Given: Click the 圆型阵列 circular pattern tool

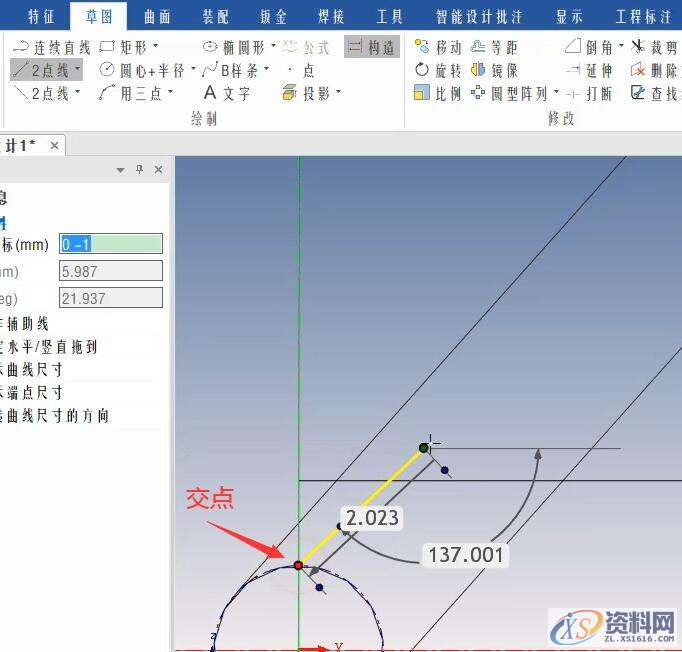Looking at the screenshot, I should [510, 93].
